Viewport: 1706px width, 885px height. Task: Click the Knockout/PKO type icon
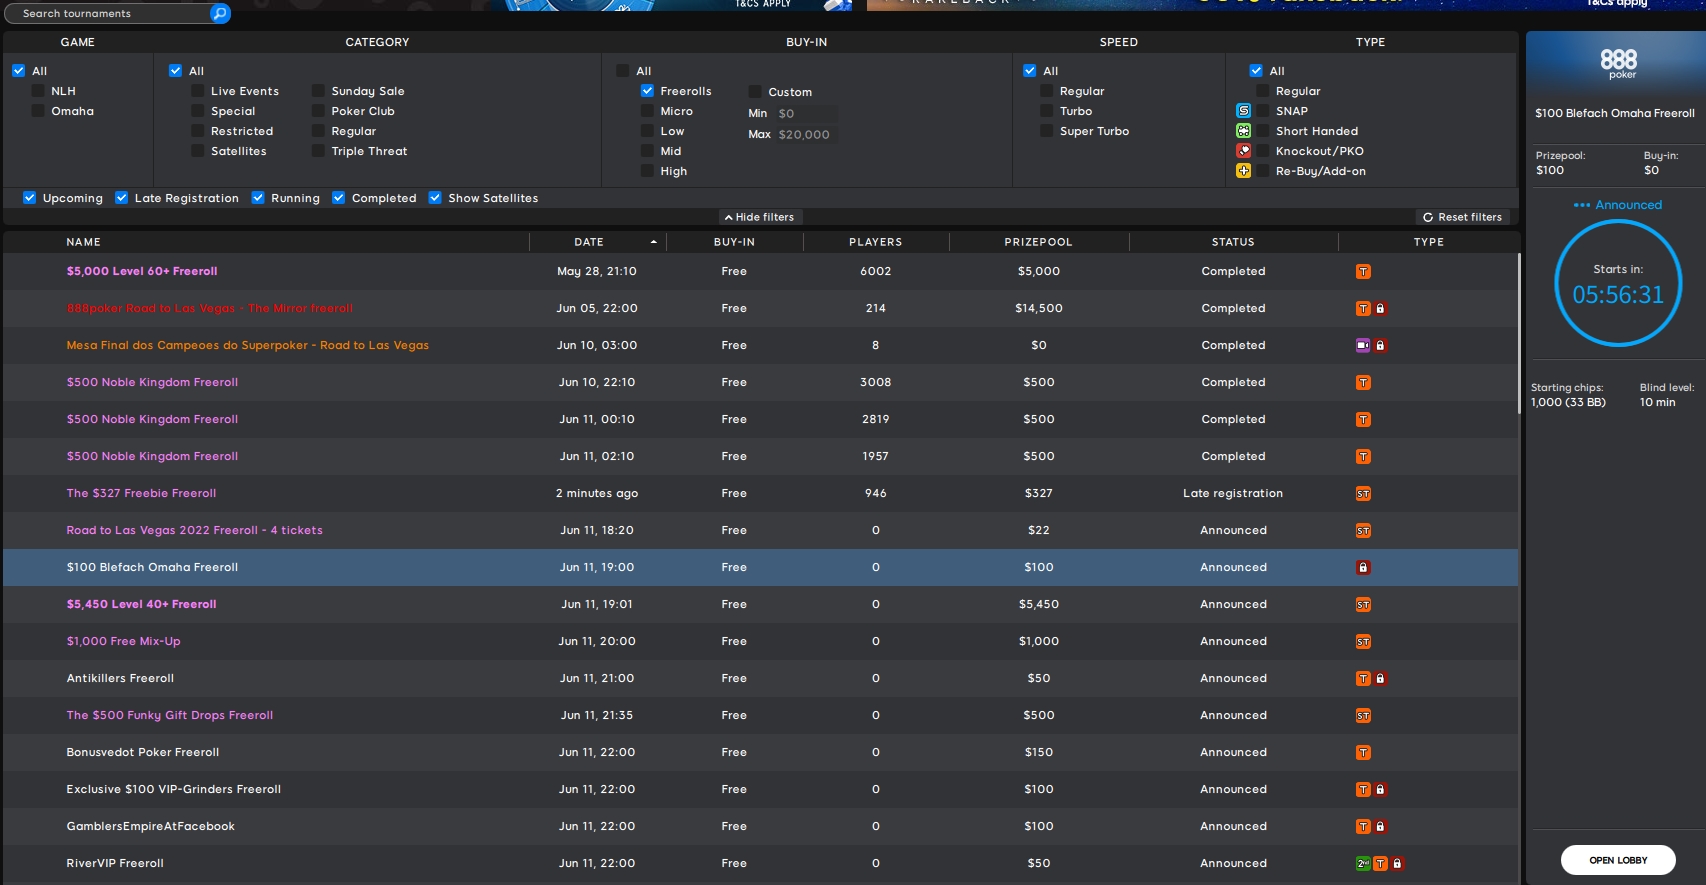point(1243,151)
